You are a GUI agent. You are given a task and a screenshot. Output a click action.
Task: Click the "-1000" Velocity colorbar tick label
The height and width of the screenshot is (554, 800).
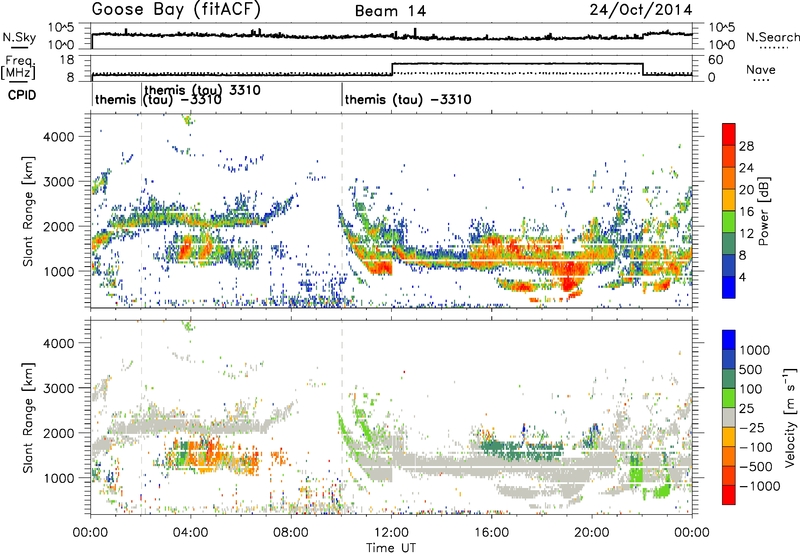click(x=759, y=486)
